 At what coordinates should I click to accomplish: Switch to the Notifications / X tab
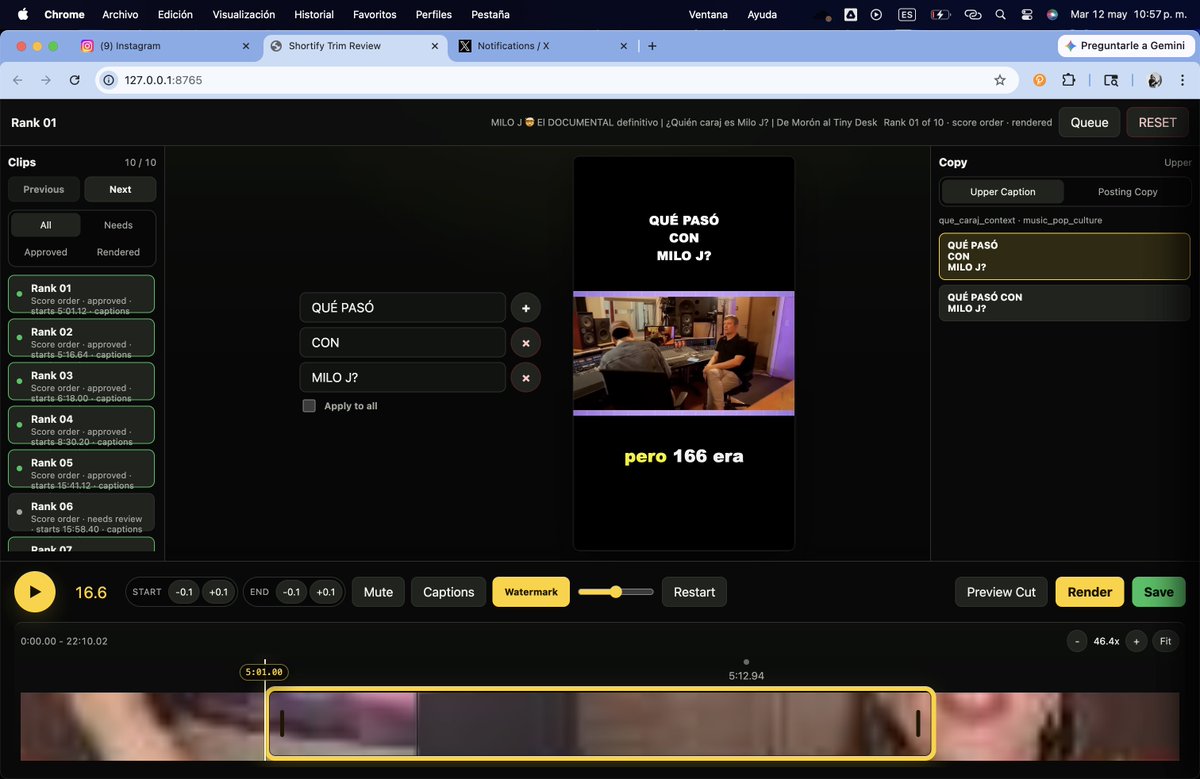pos(545,46)
